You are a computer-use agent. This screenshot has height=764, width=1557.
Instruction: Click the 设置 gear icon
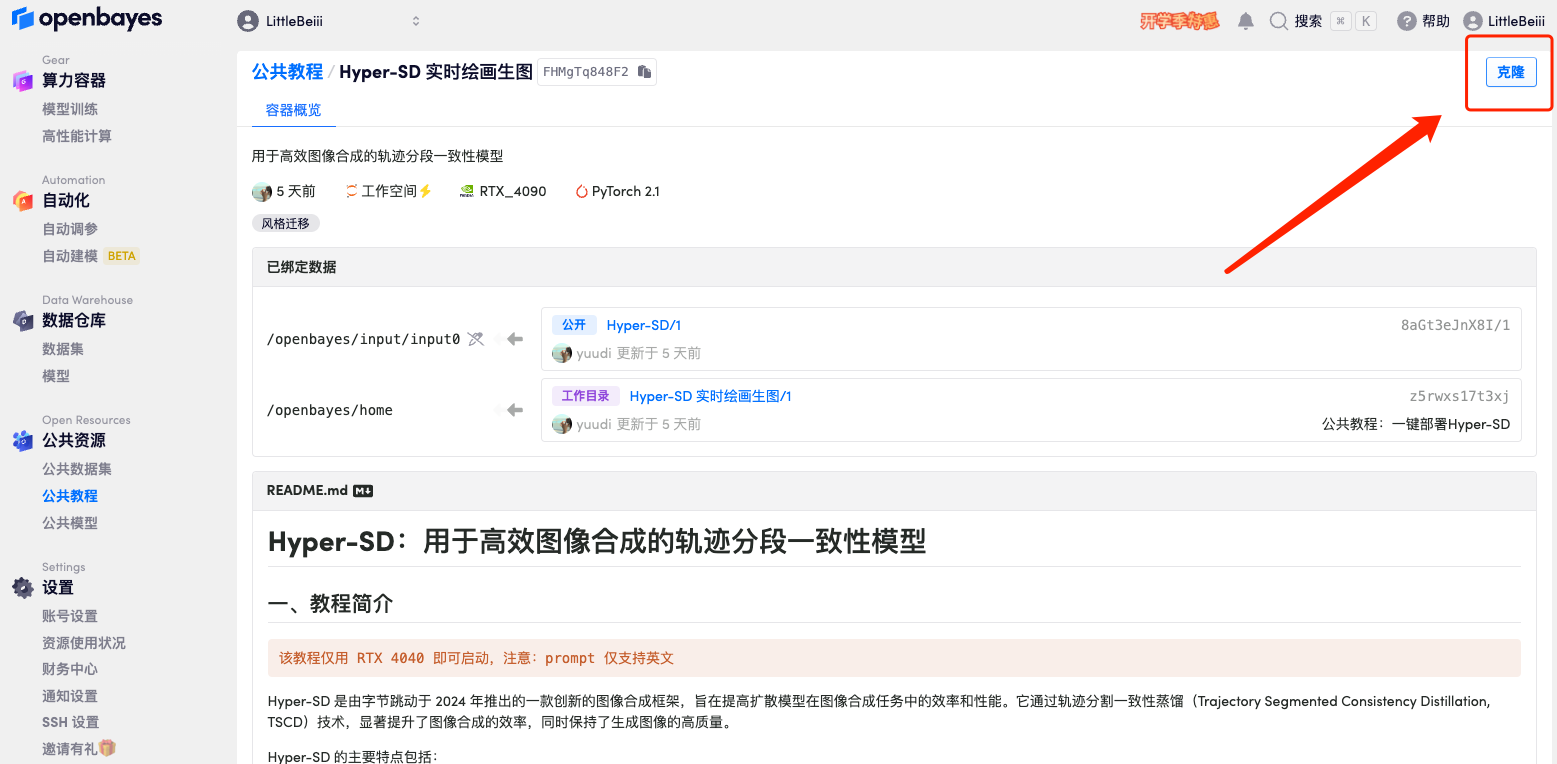(x=22, y=588)
